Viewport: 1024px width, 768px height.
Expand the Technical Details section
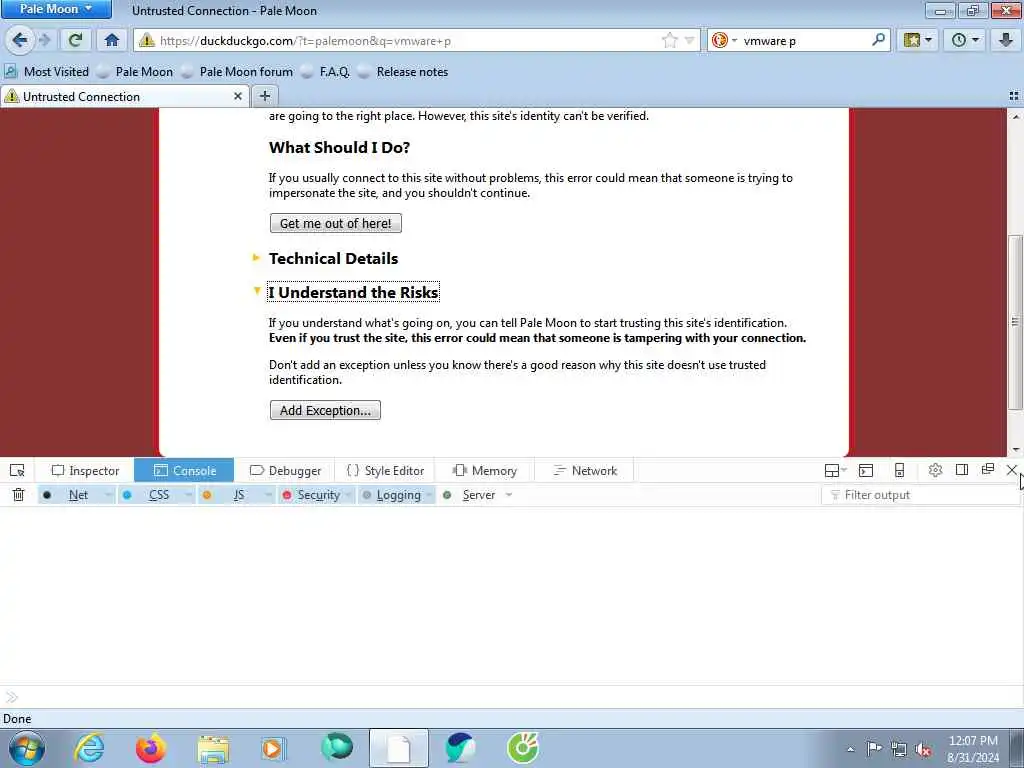pyautogui.click(x=333, y=259)
